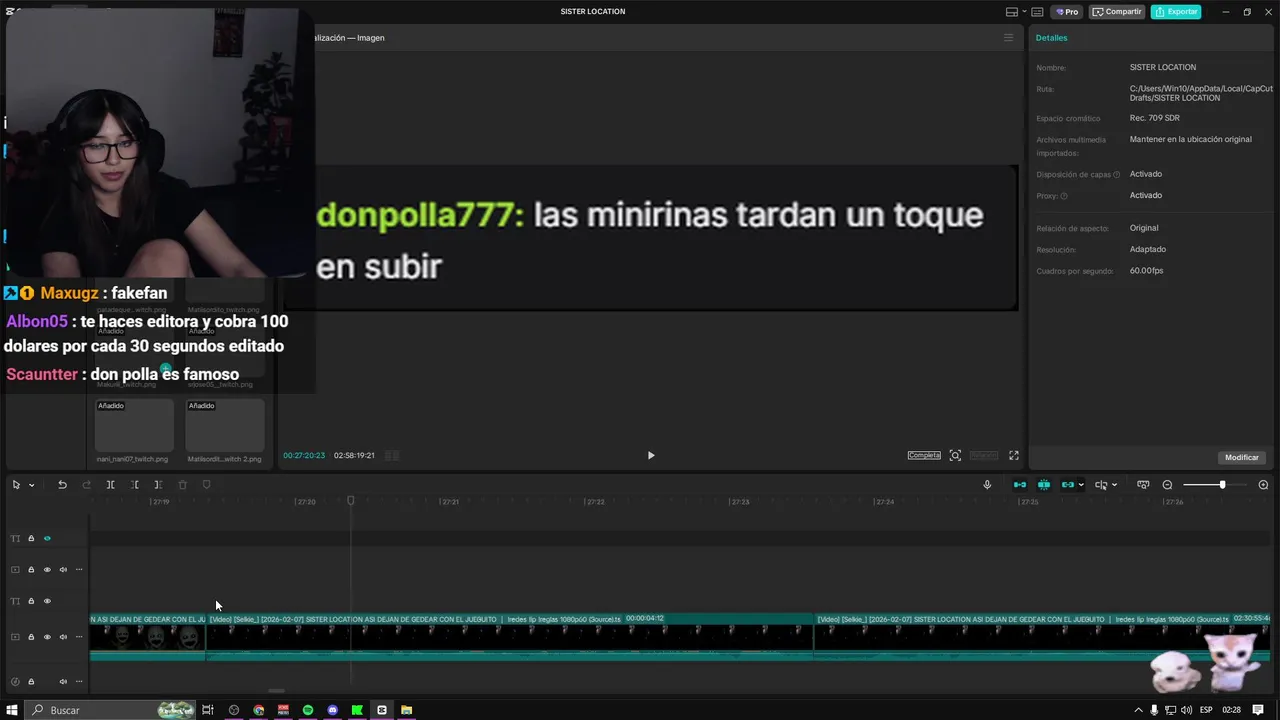
Task: Click the 'Completa' preview quality button
Action: [x=924, y=455]
